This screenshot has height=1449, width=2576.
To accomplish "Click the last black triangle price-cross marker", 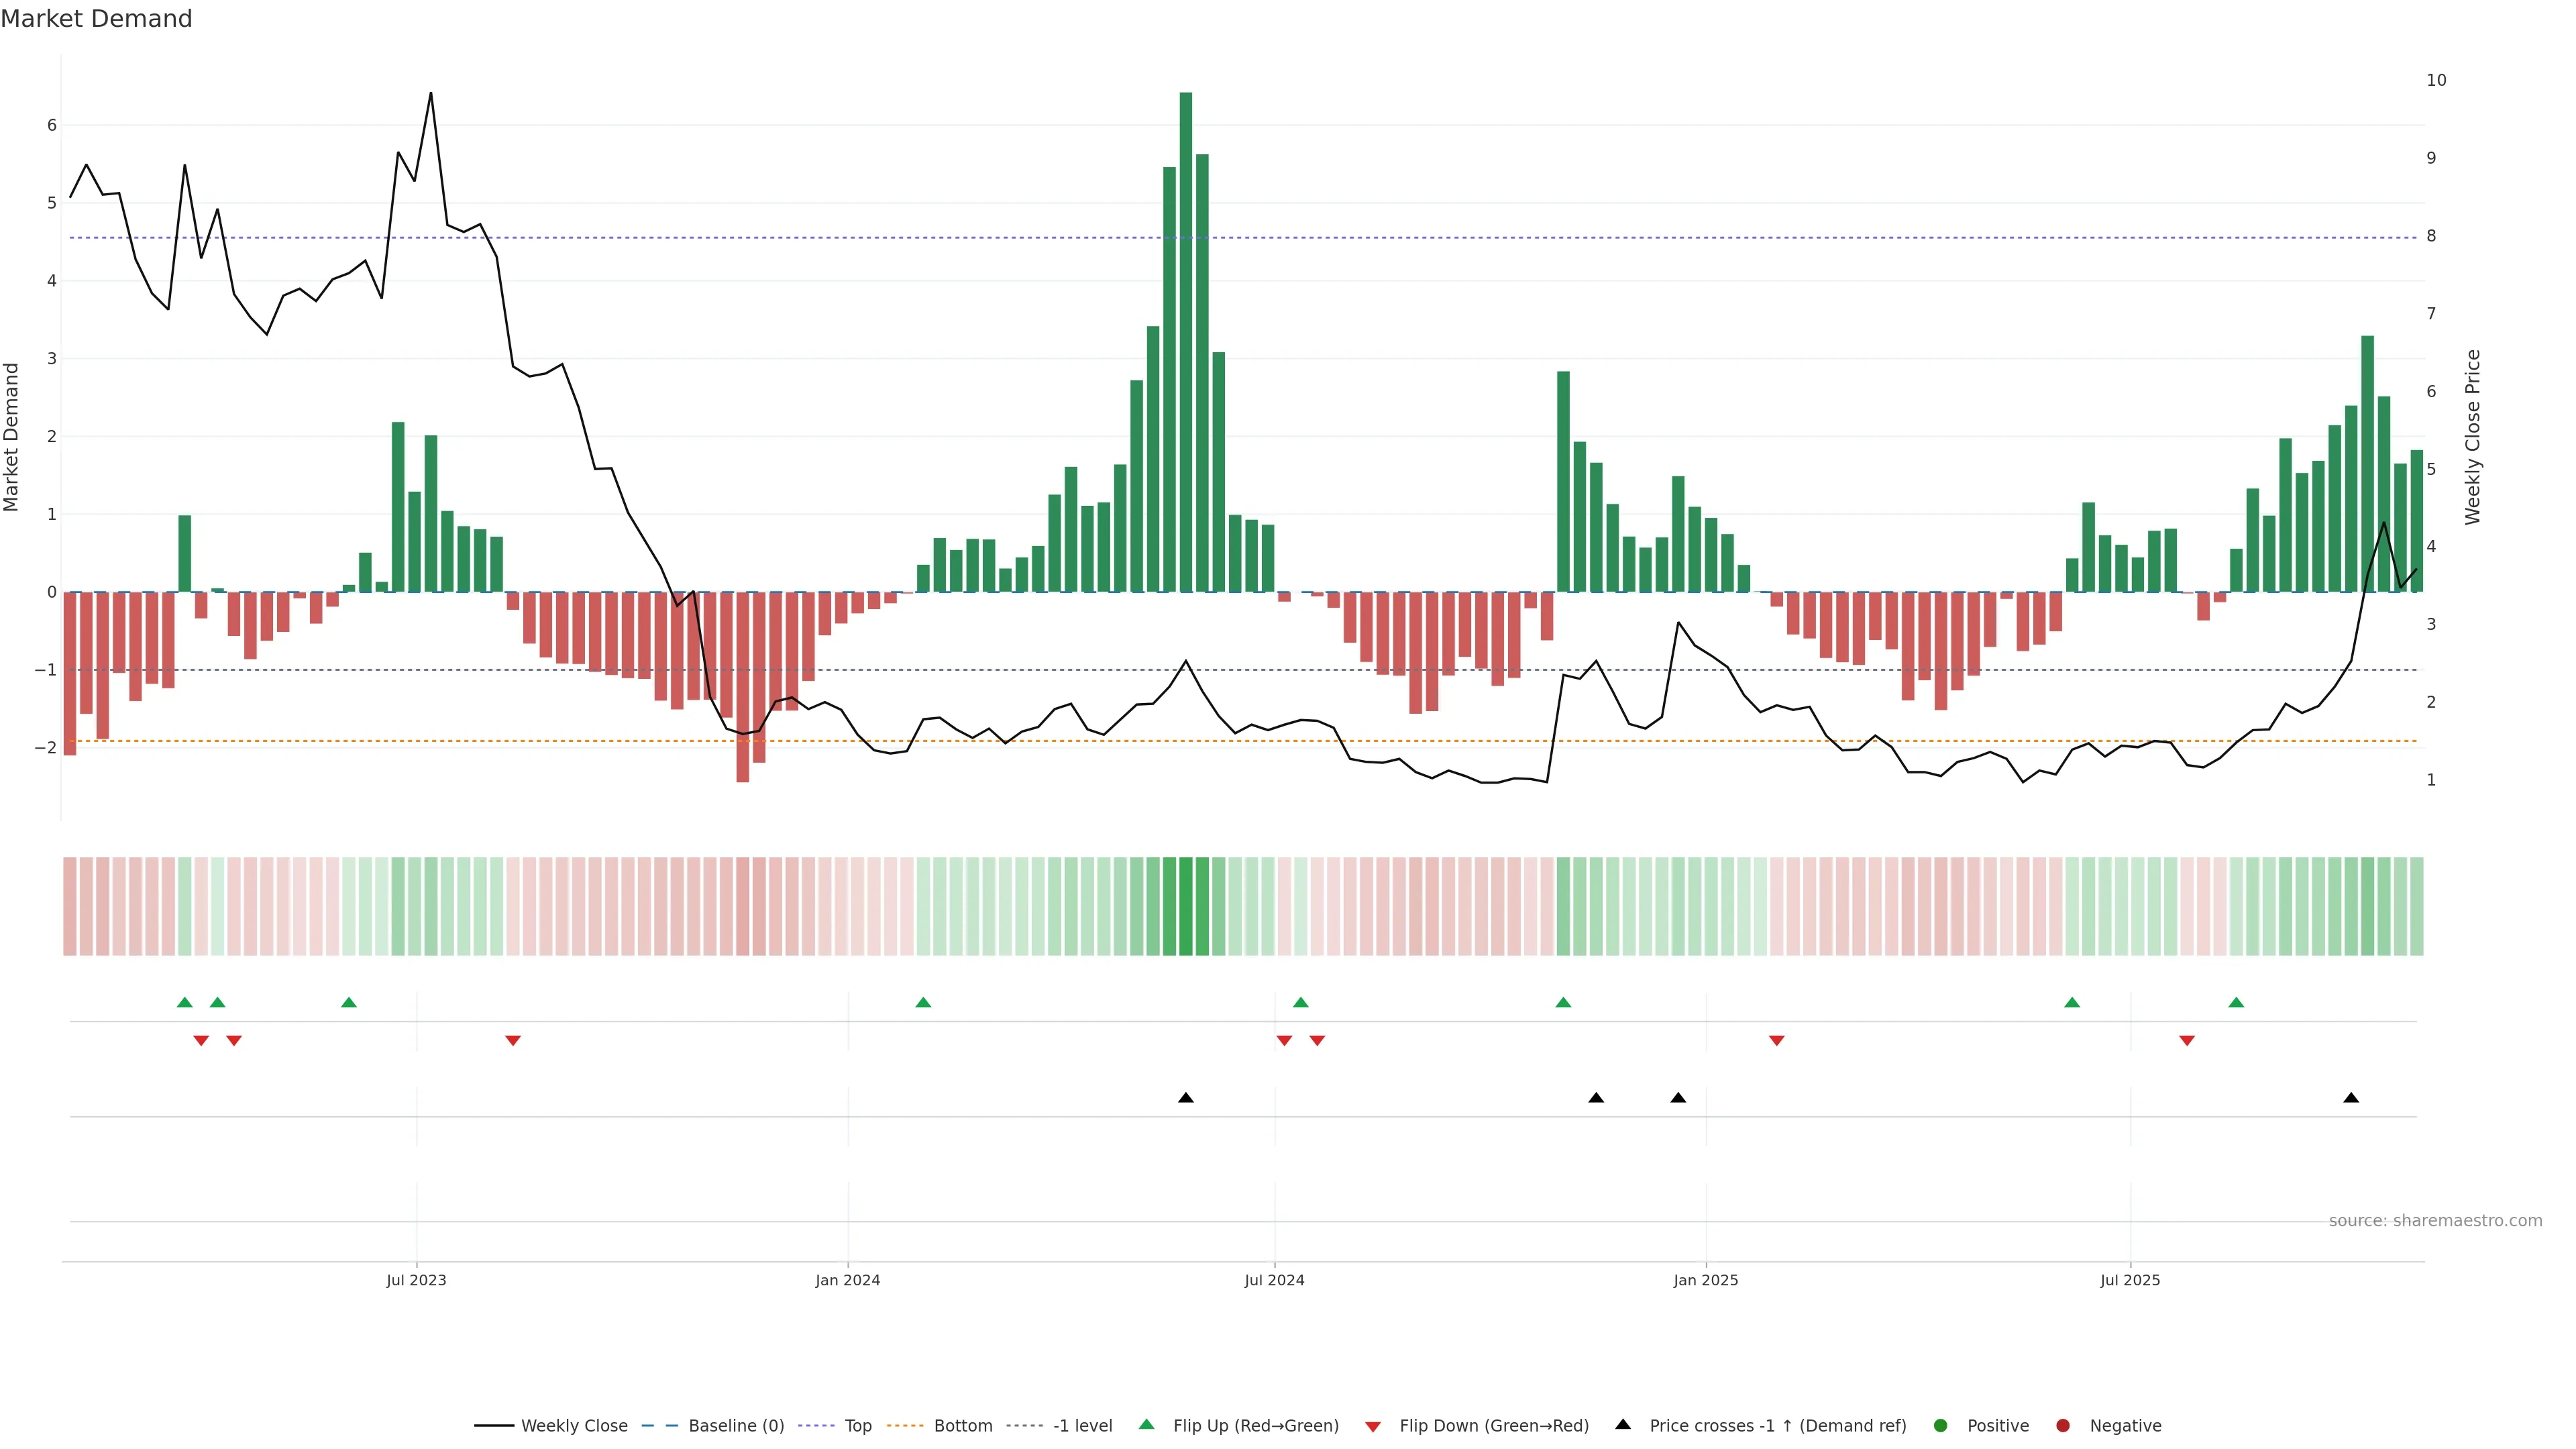I will point(2351,1098).
